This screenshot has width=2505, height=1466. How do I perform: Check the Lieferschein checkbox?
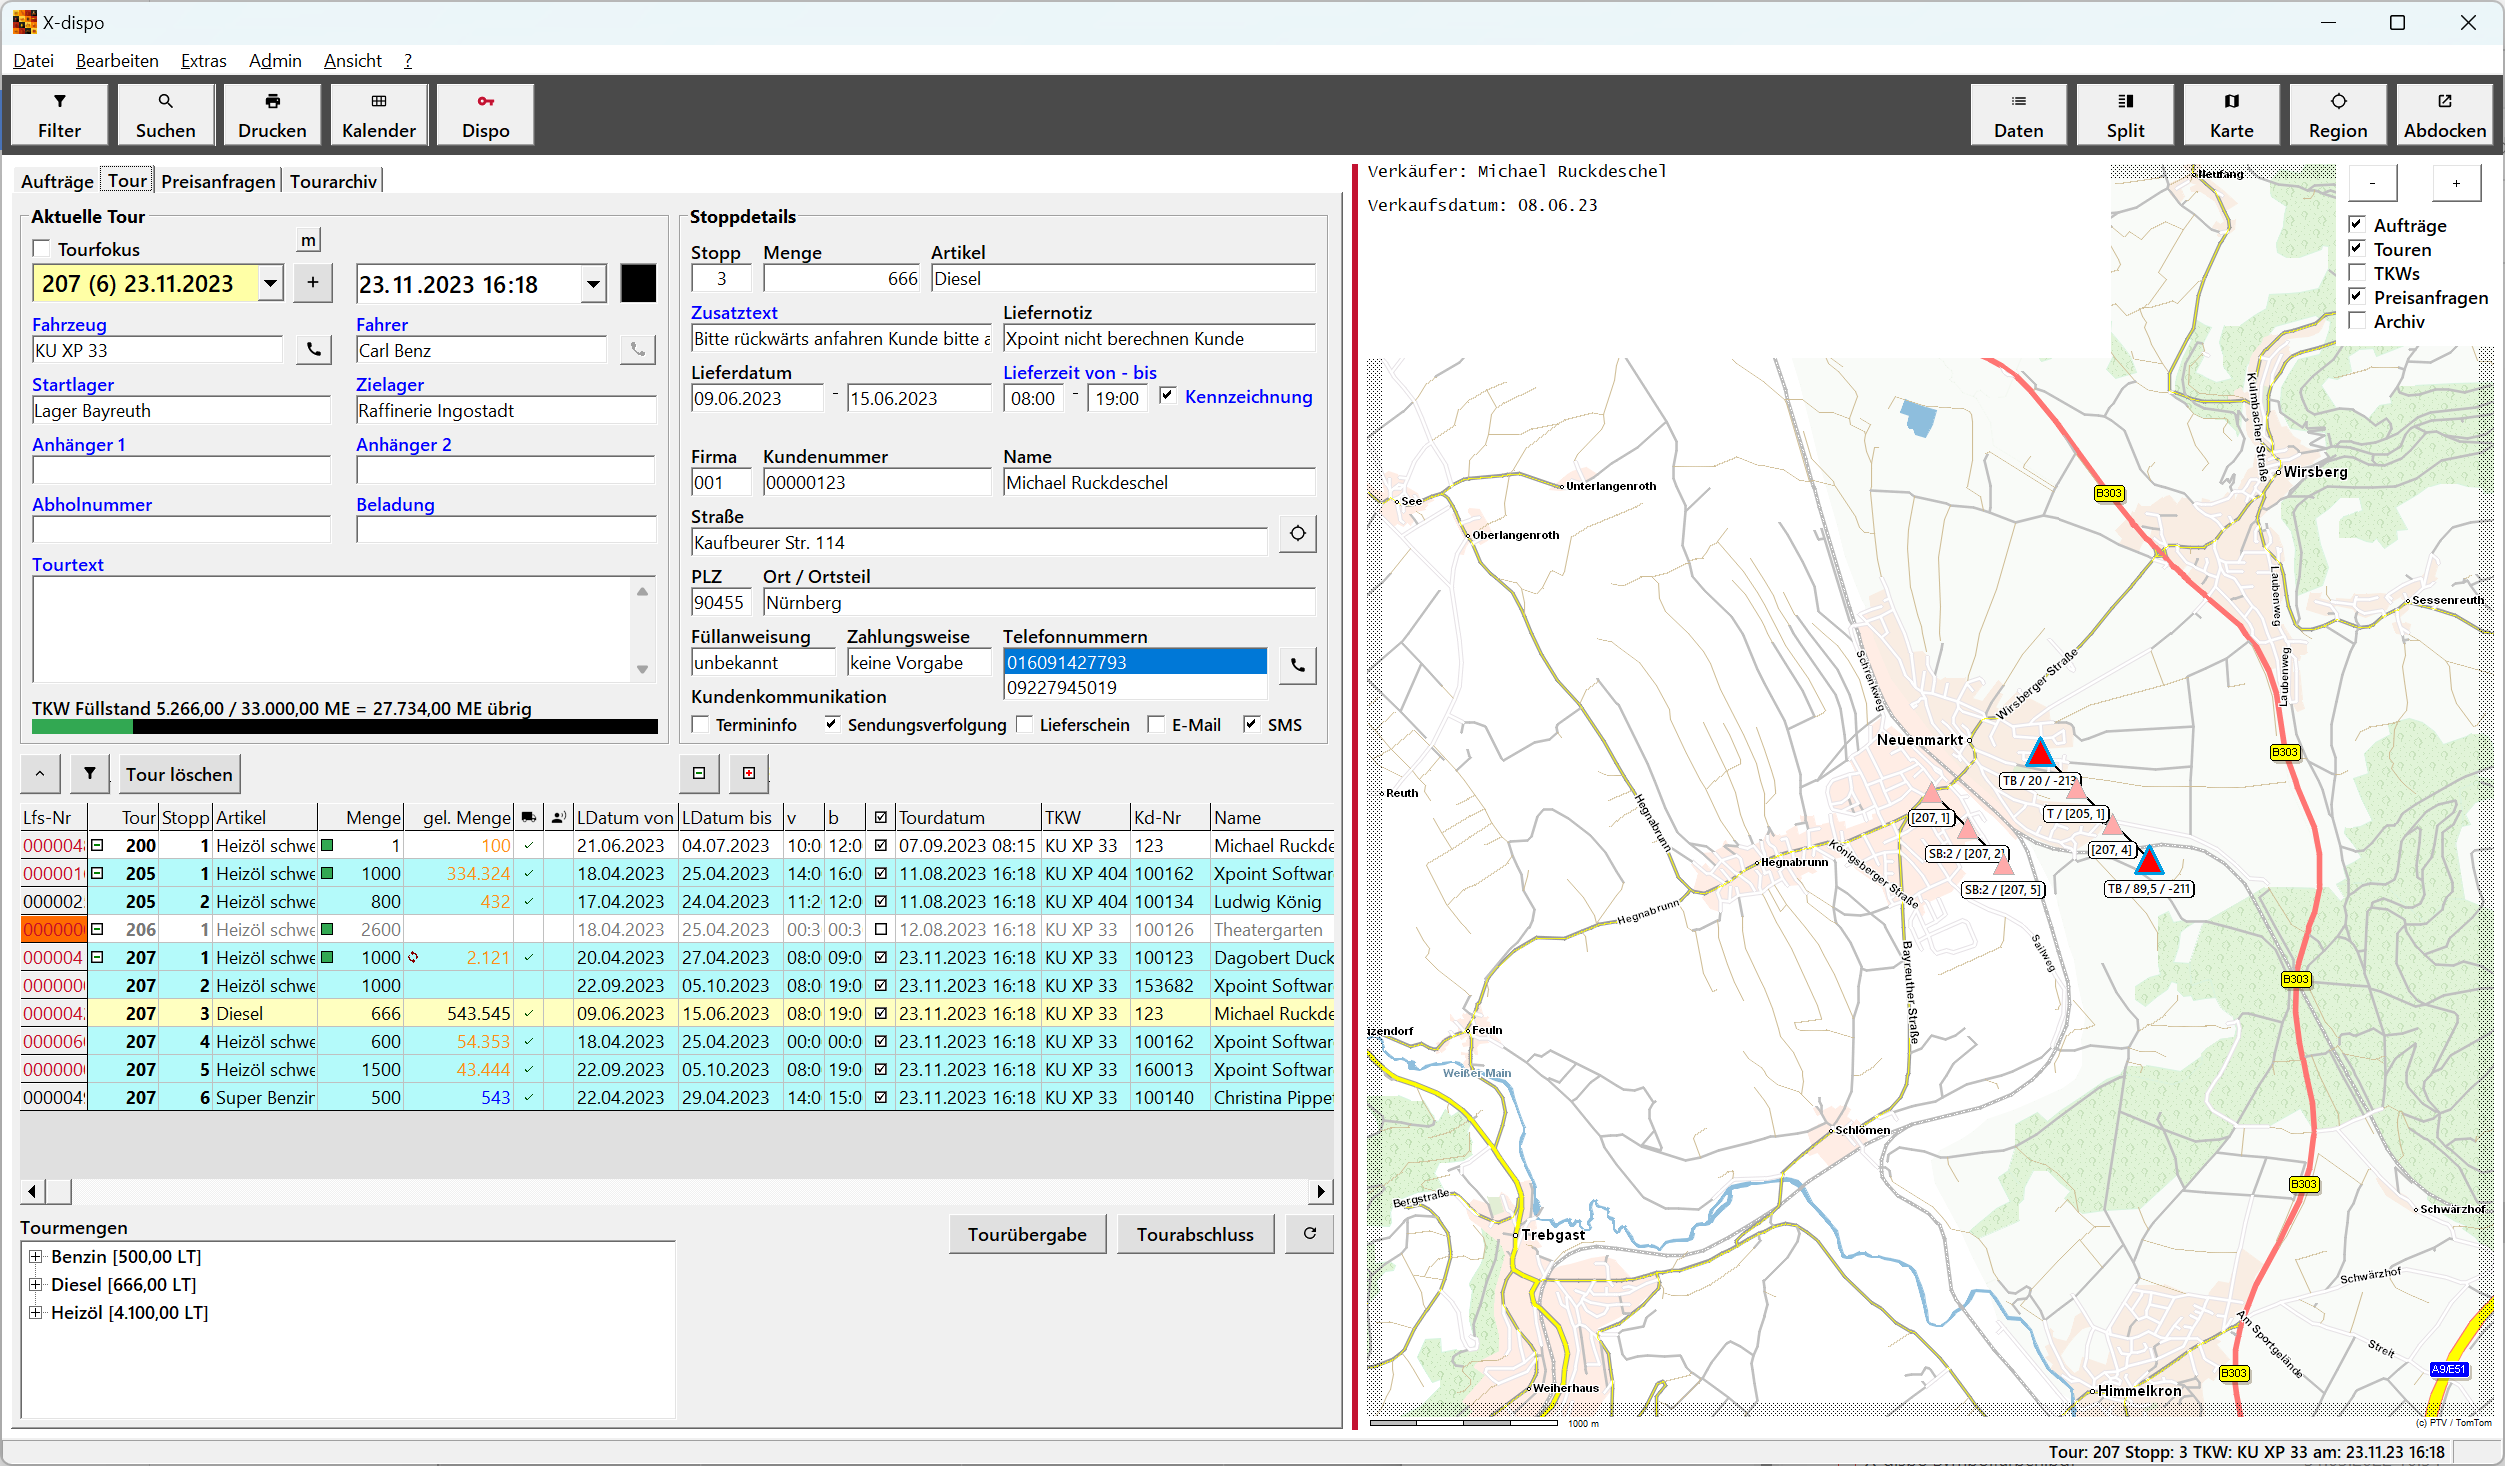[1024, 724]
